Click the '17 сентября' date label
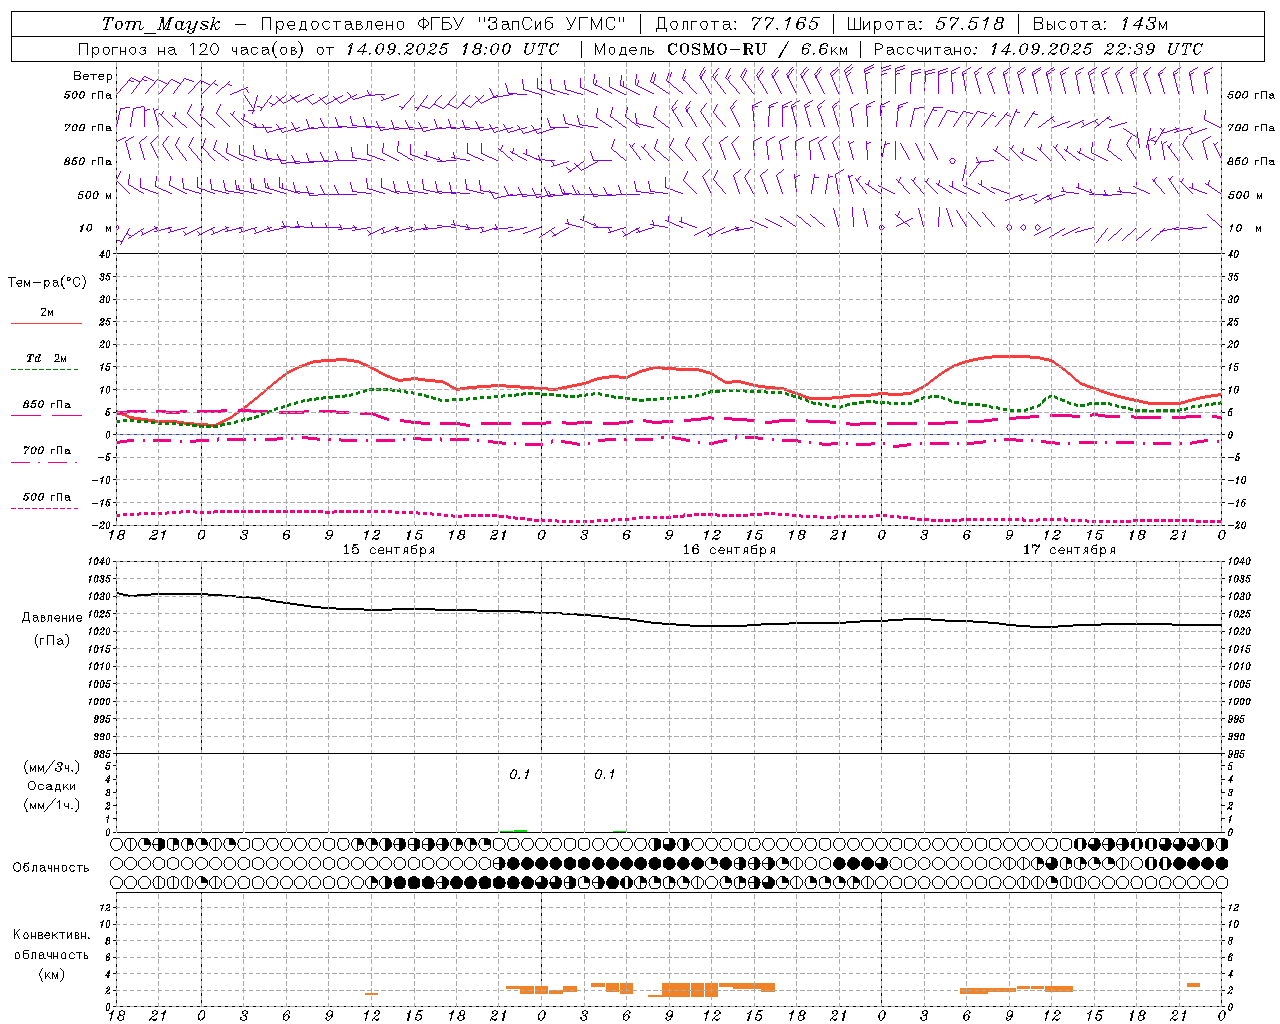Image resolution: width=1280 pixels, height=1024 pixels. pos(1069,550)
